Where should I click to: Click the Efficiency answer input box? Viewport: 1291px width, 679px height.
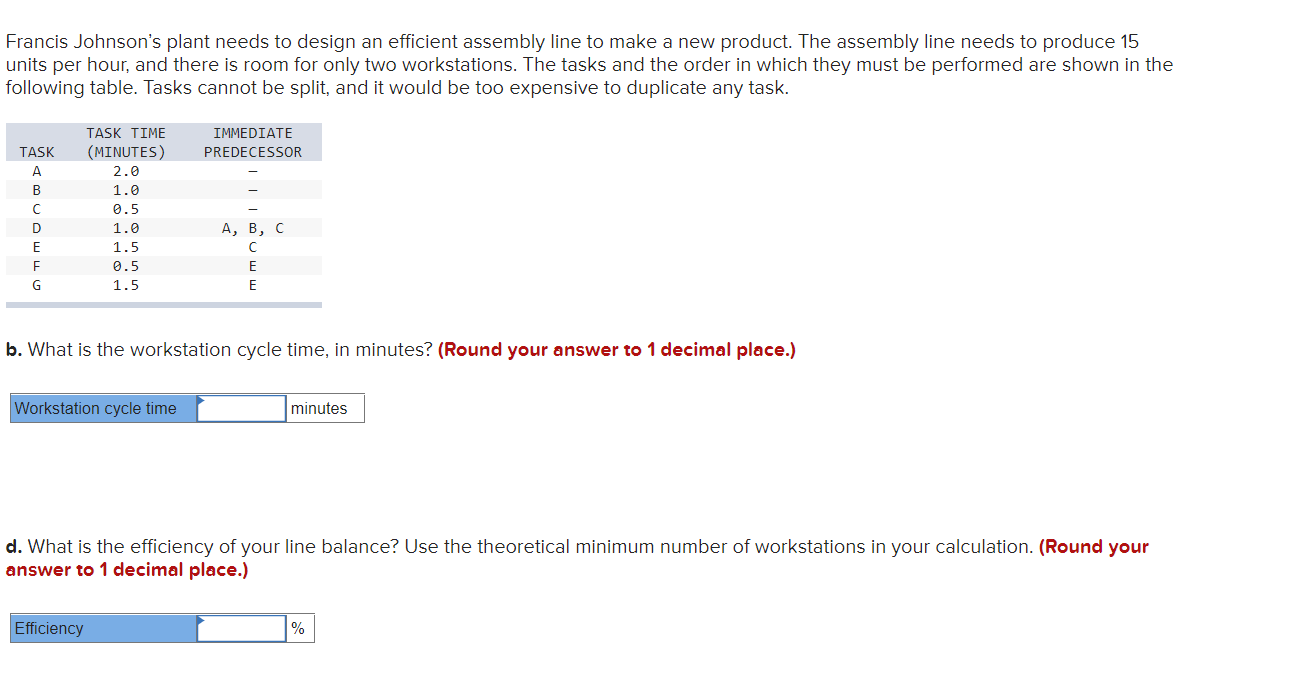(242, 628)
